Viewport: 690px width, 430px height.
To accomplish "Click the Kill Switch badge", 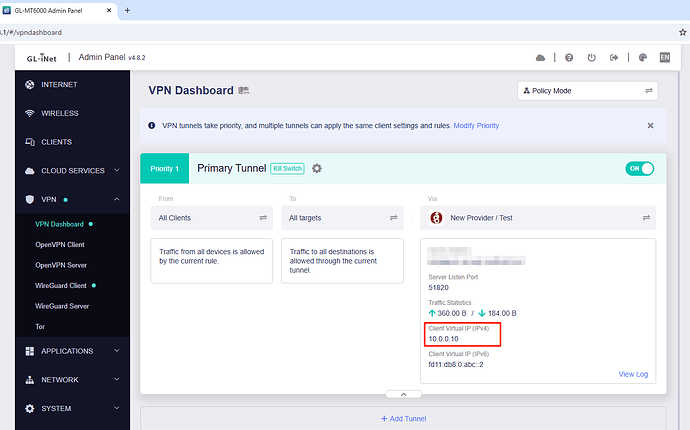I will [286, 168].
